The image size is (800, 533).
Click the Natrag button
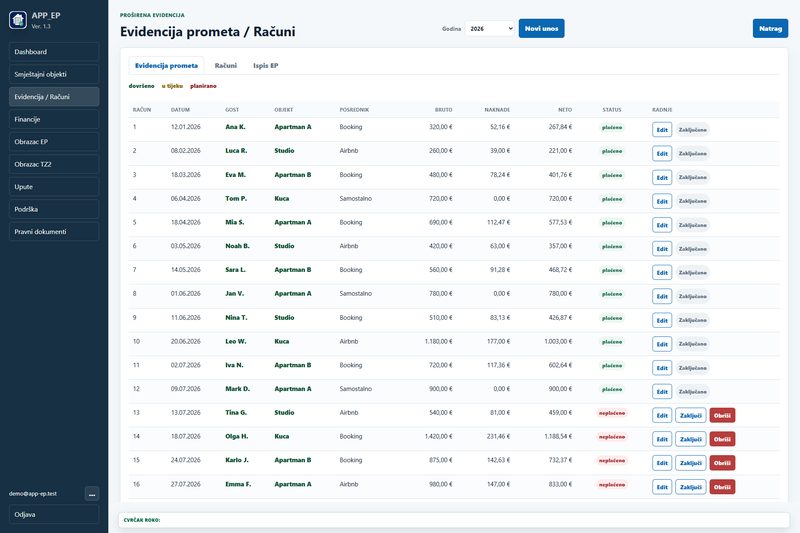pyautogui.click(x=770, y=29)
